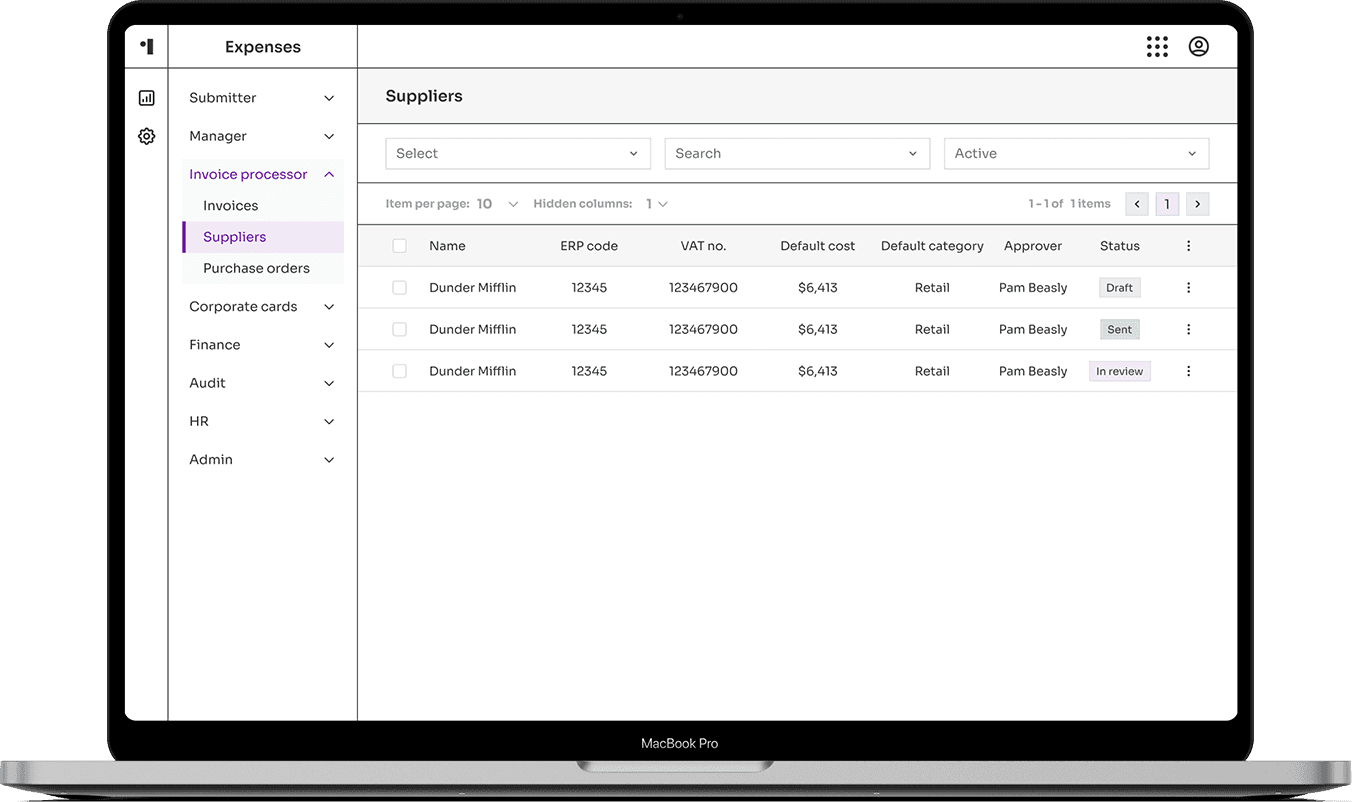Expand the Finance section
The image size is (1364, 802).
(263, 345)
